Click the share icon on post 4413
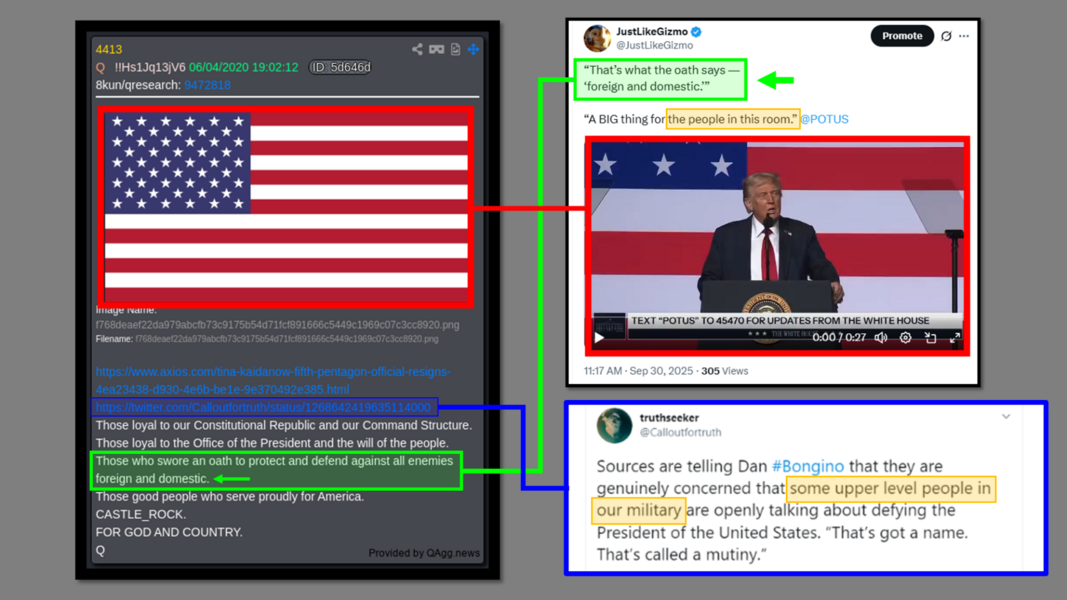The image size is (1067, 600). coord(417,49)
